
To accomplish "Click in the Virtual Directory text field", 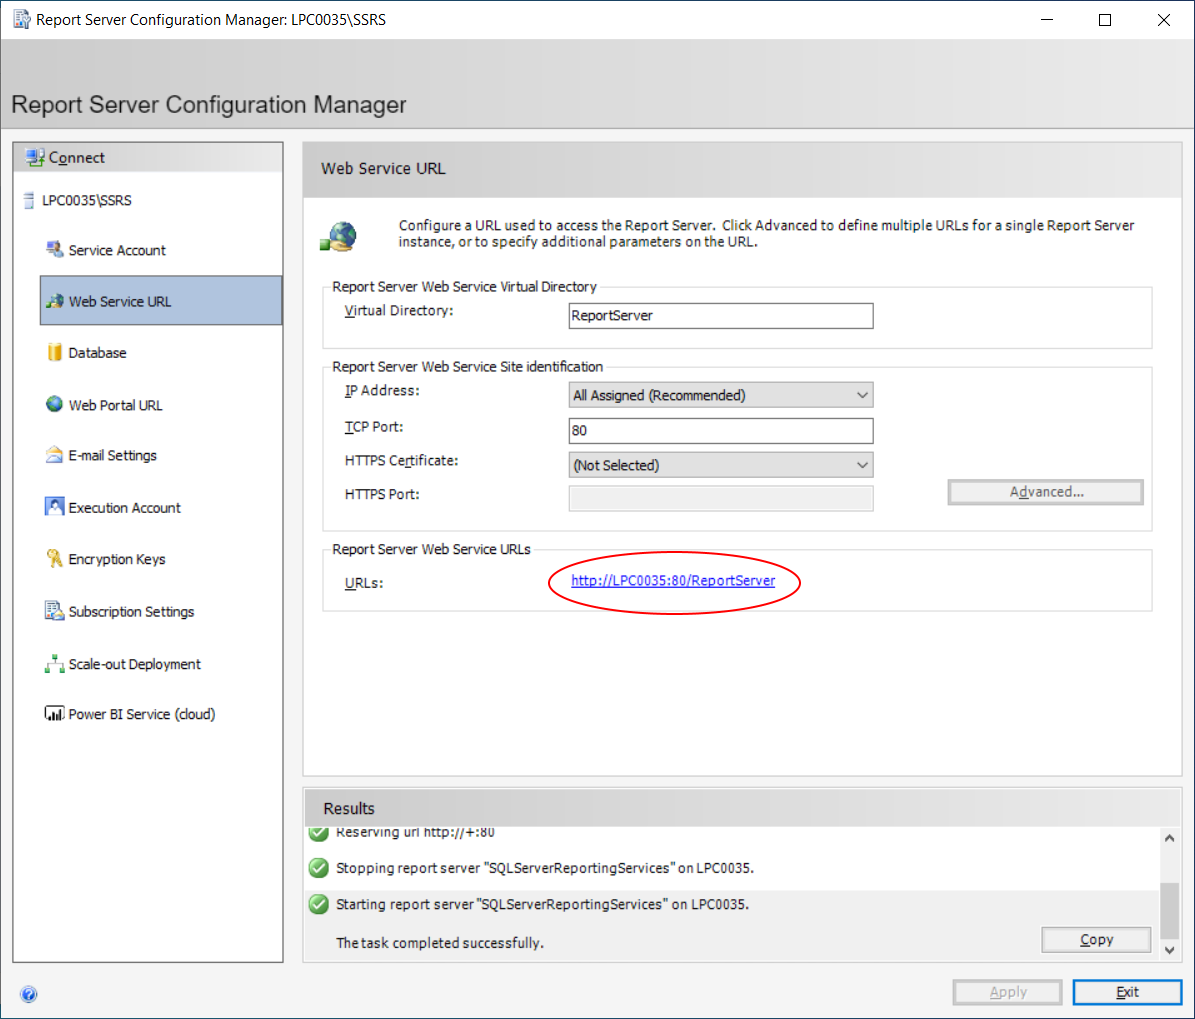I will pos(720,316).
